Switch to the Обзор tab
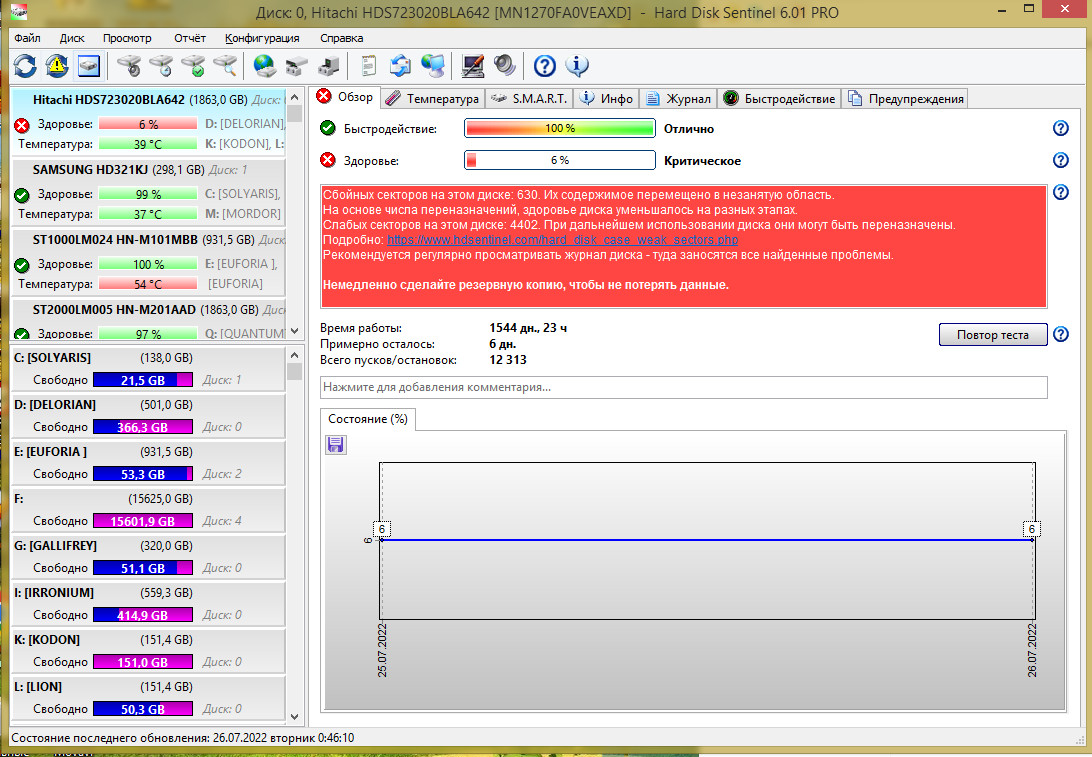The width and height of the screenshot is (1092, 757). pos(345,97)
